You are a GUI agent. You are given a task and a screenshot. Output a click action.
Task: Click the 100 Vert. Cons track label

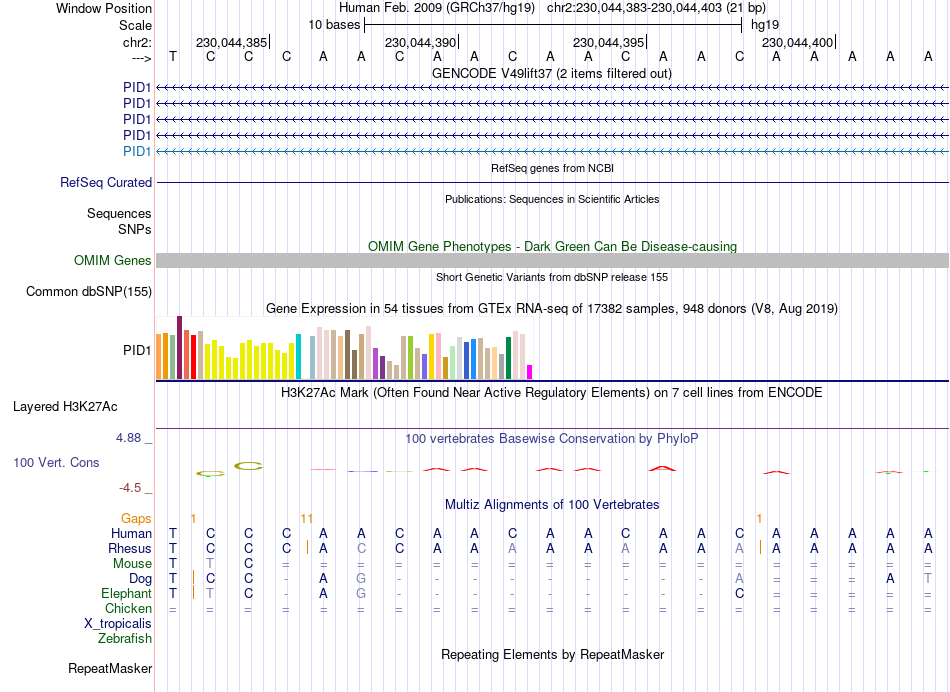(x=56, y=462)
